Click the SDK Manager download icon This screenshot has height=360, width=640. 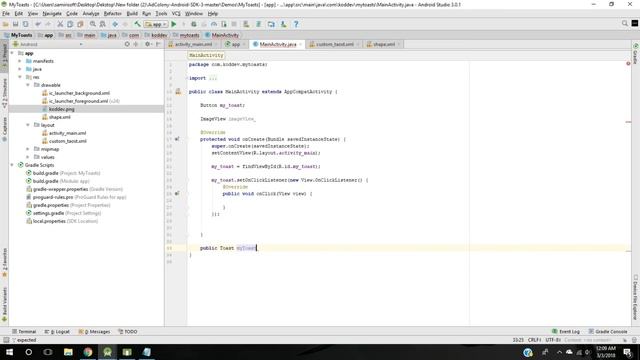[x=284, y=24]
